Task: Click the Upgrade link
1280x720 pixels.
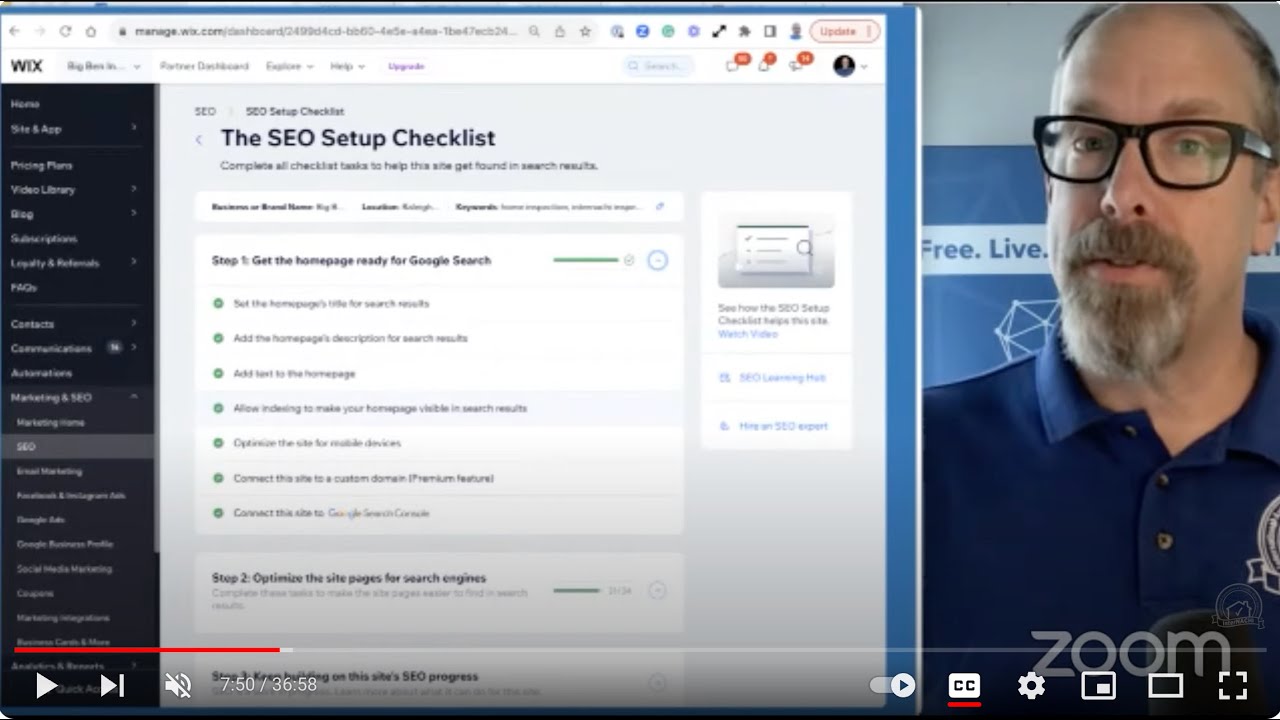Action: [x=406, y=66]
